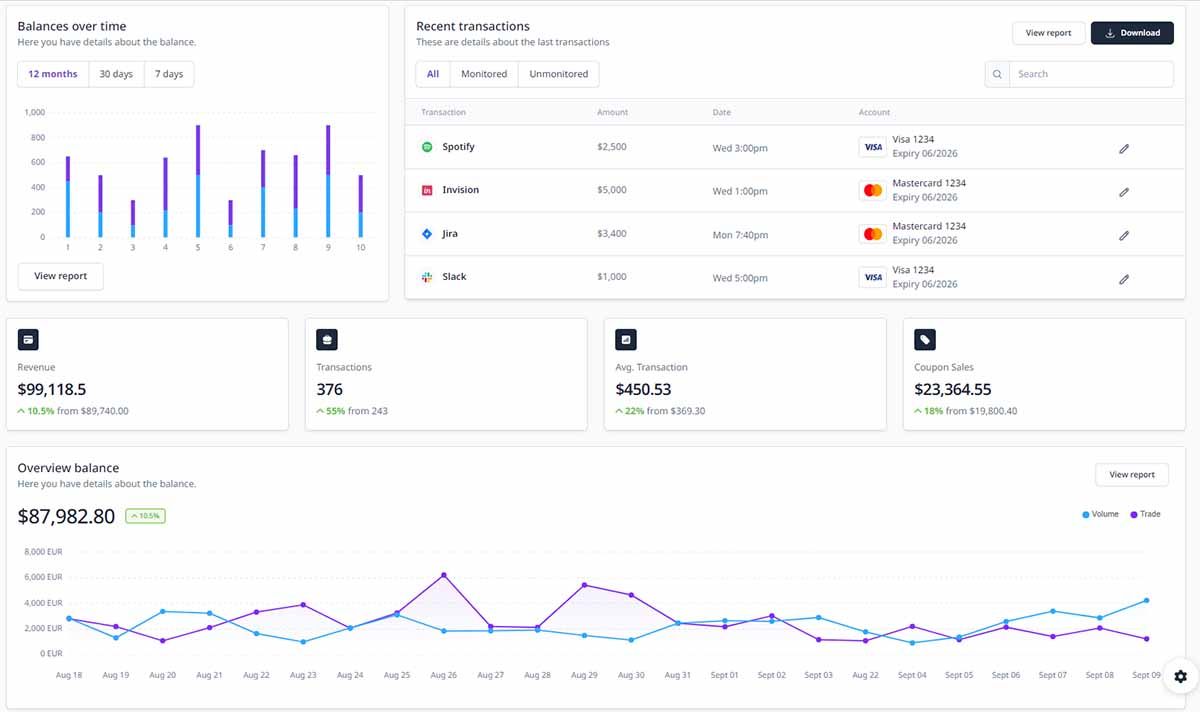This screenshot has height=712, width=1200.
Task: Click the Revenue card icon
Action: [27, 339]
